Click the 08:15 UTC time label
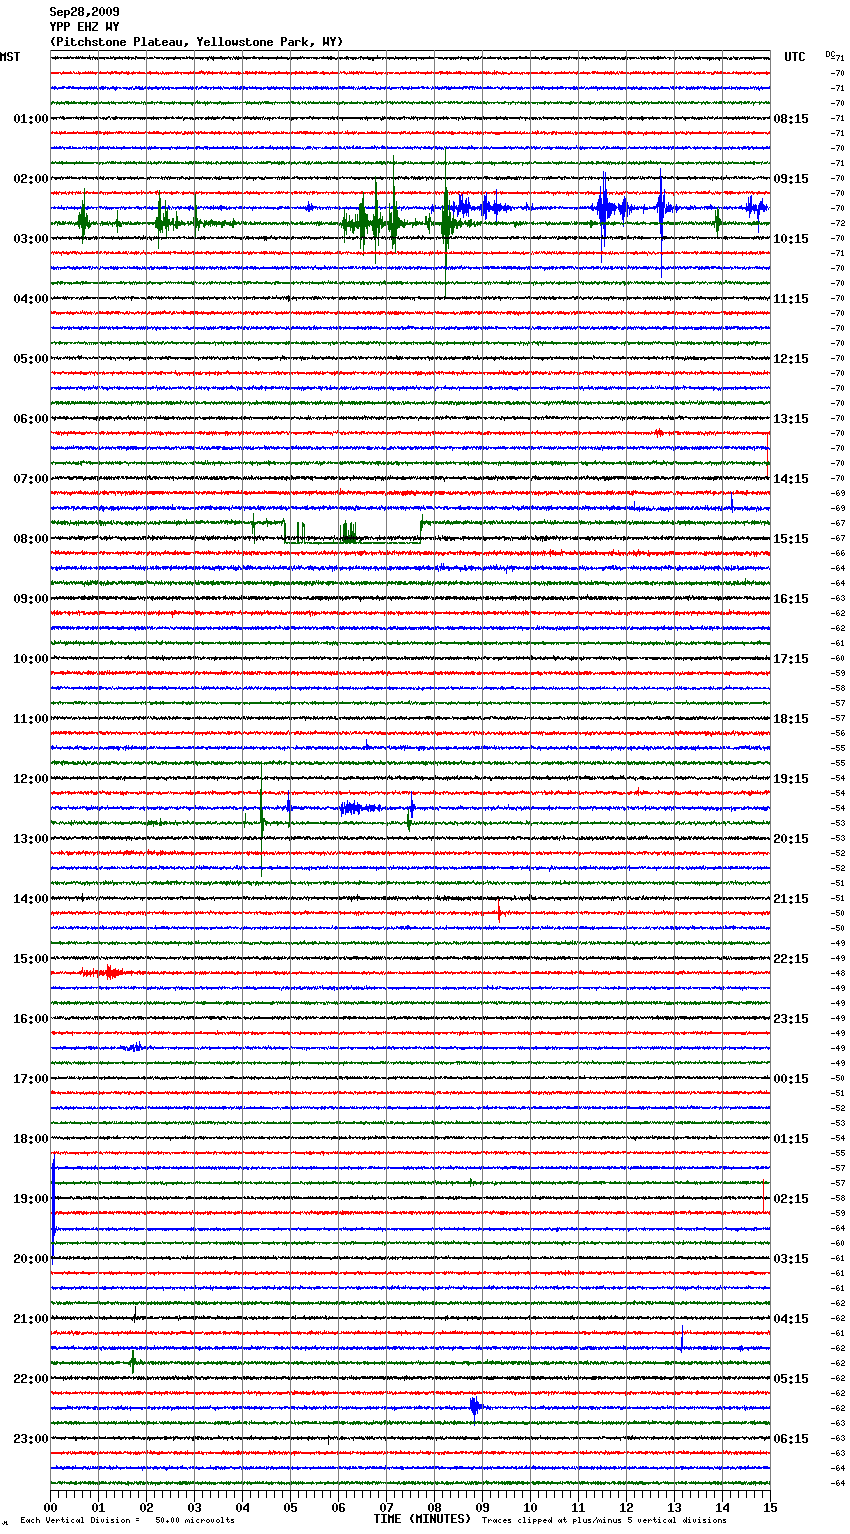The image size is (850, 1534). (791, 119)
